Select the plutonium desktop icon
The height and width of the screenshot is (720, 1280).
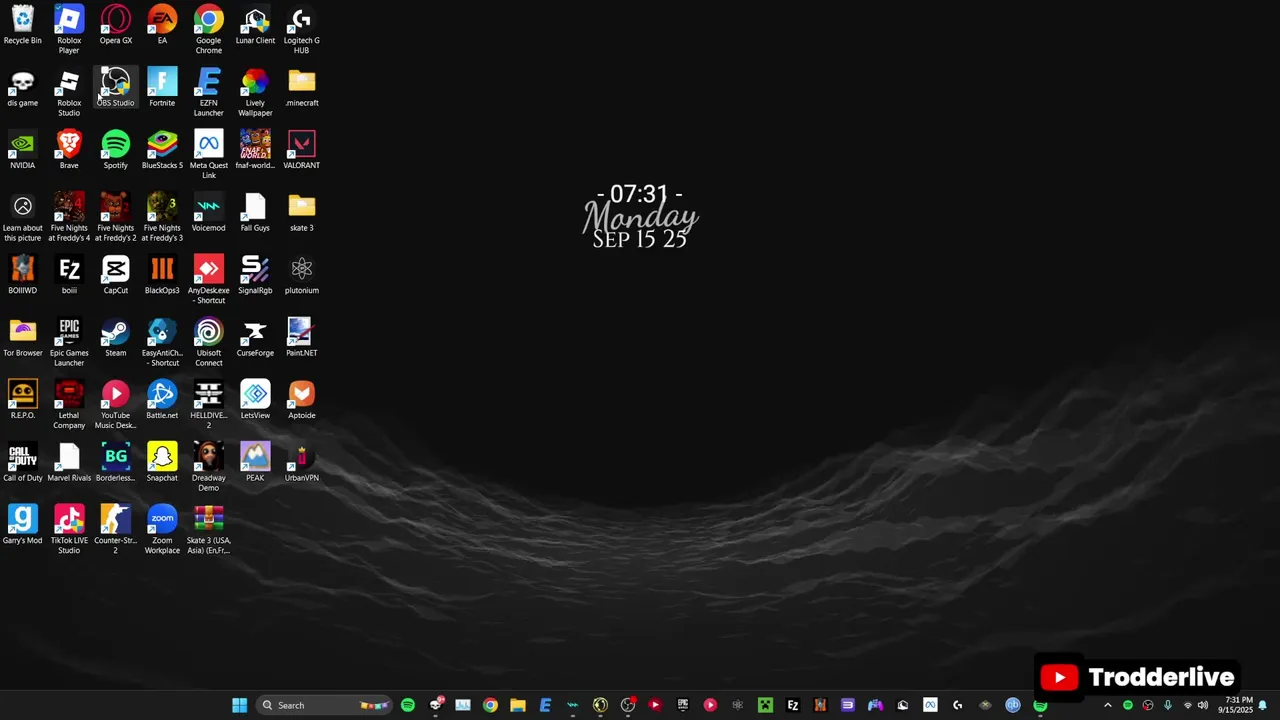point(301,276)
